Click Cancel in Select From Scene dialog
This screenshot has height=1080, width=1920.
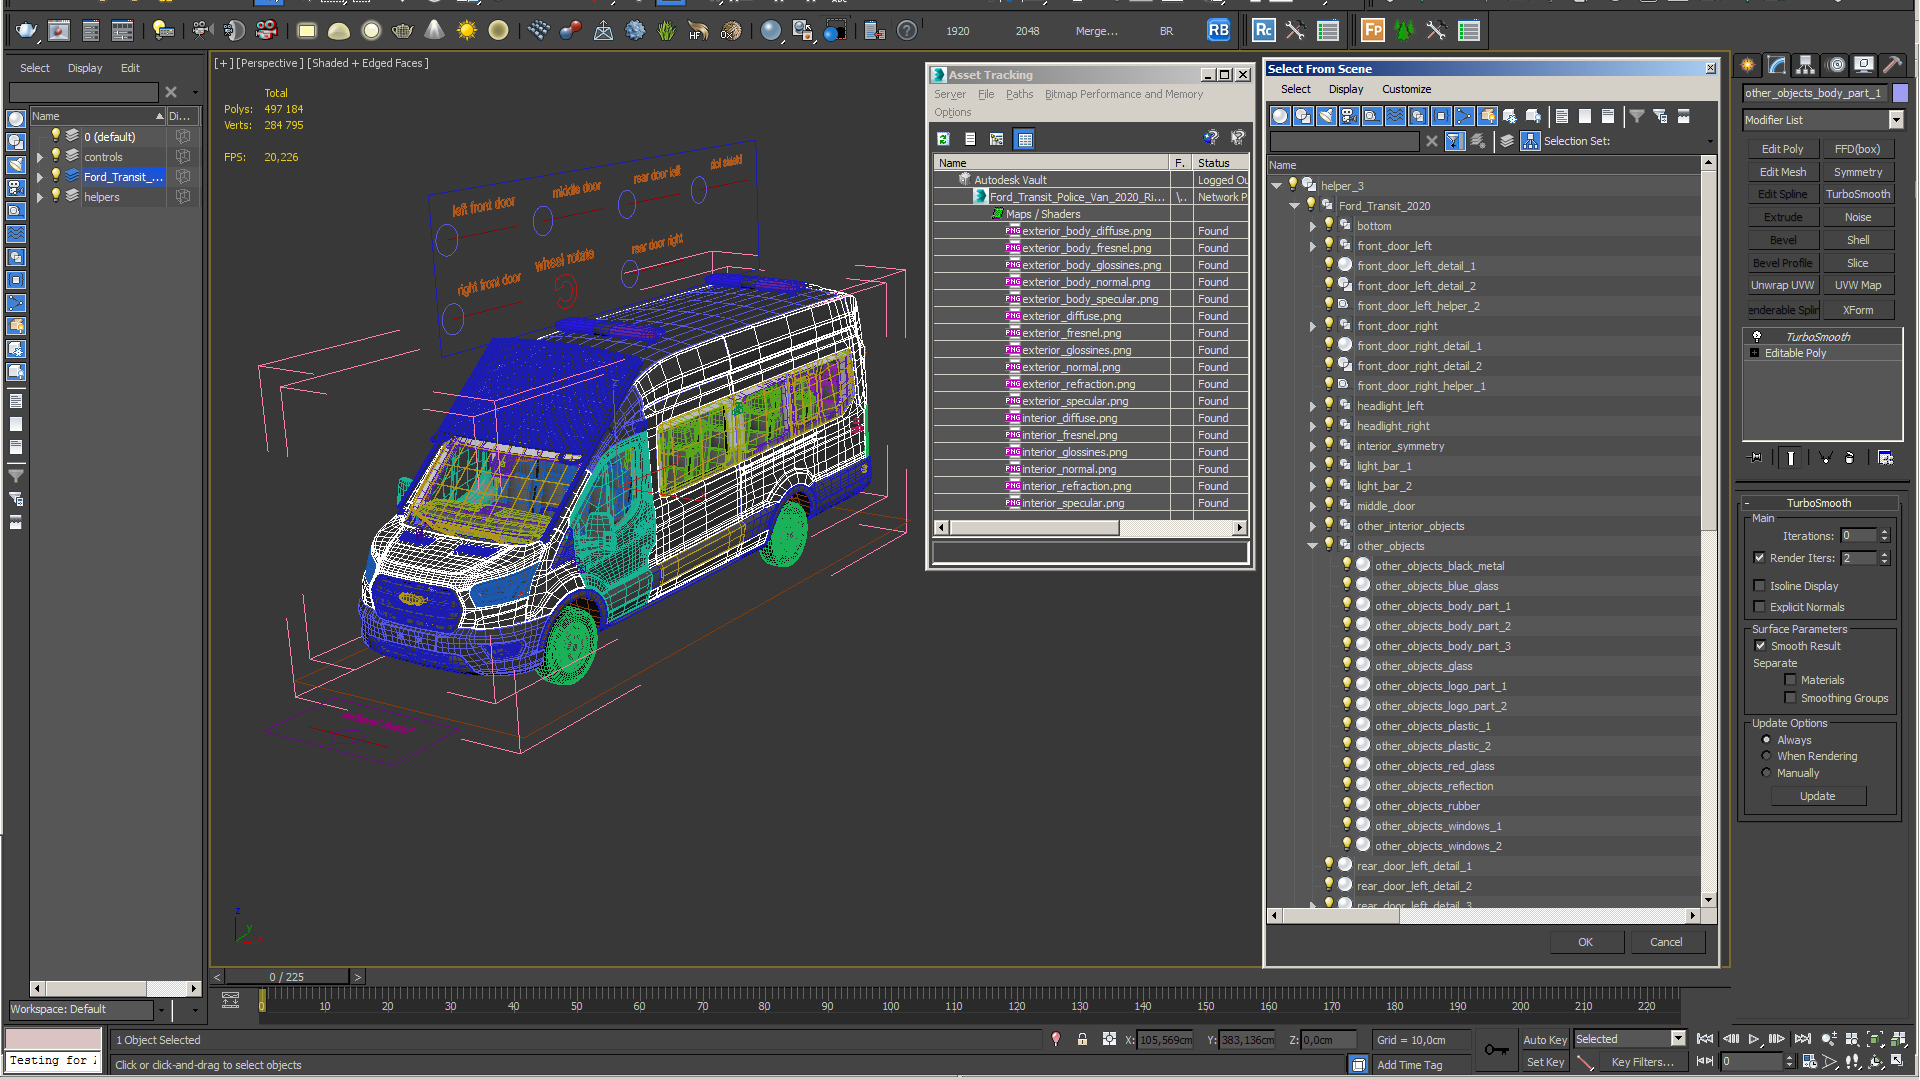[1666, 942]
